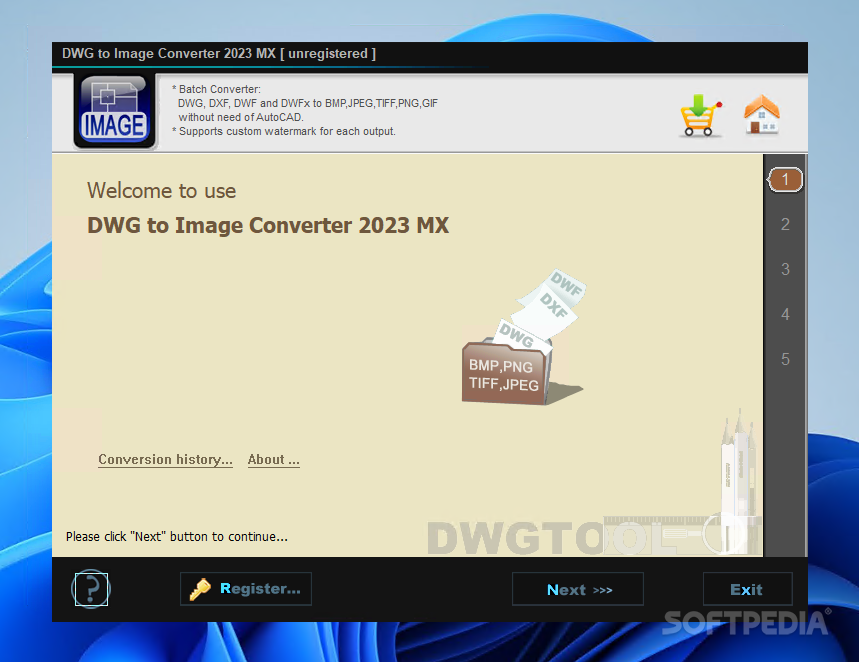Viewport: 859px width, 662px height.
Task: Jump to step 5 in the sidebar
Action: click(785, 359)
